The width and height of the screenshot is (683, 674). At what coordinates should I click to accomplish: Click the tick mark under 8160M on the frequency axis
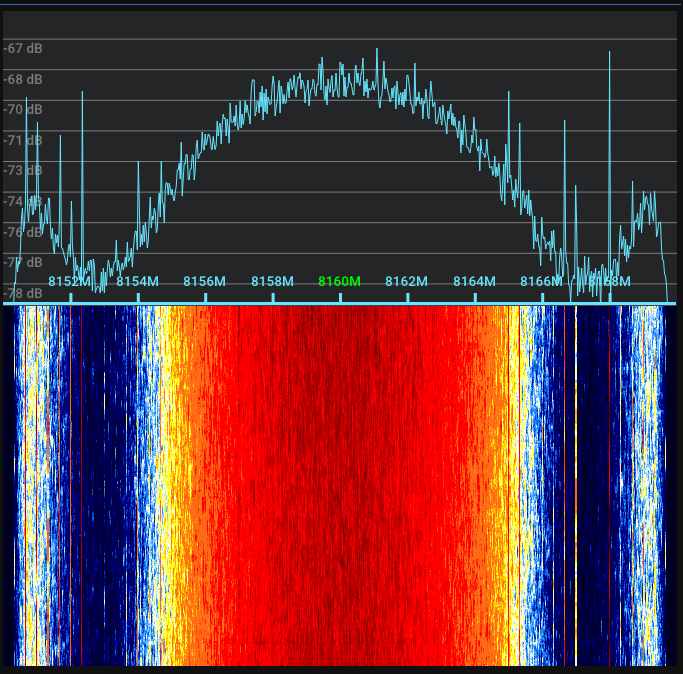tap(340, 298)
